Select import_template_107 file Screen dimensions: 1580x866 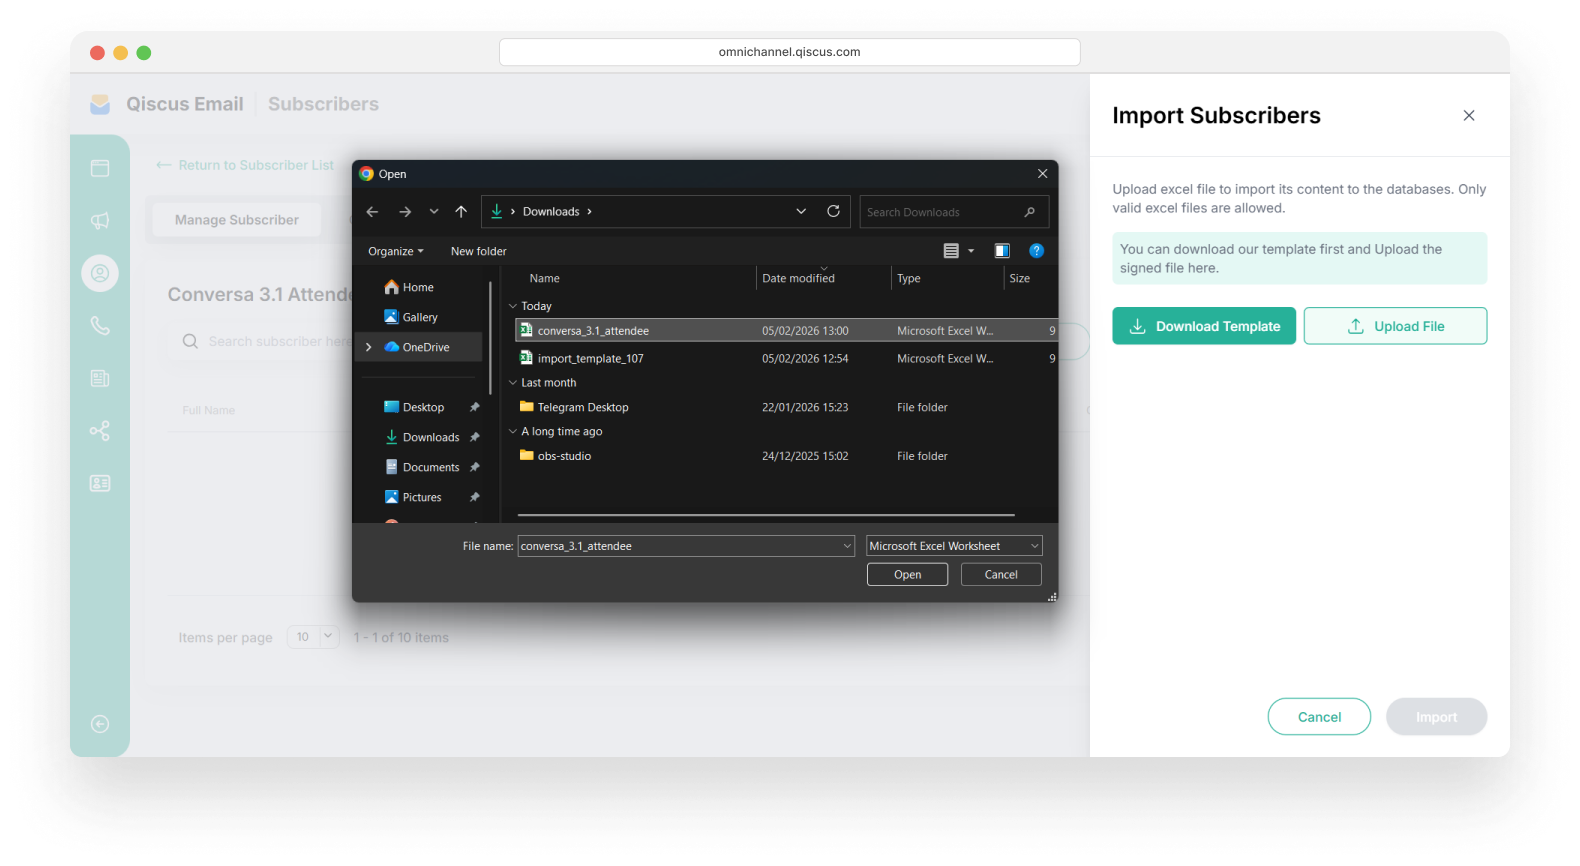coord(590,358)
